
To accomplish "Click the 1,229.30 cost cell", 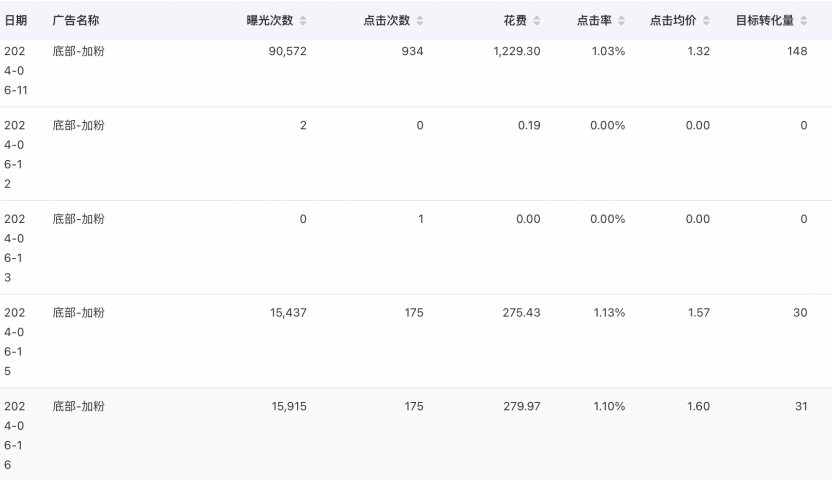I will click(x=517, y=52).
